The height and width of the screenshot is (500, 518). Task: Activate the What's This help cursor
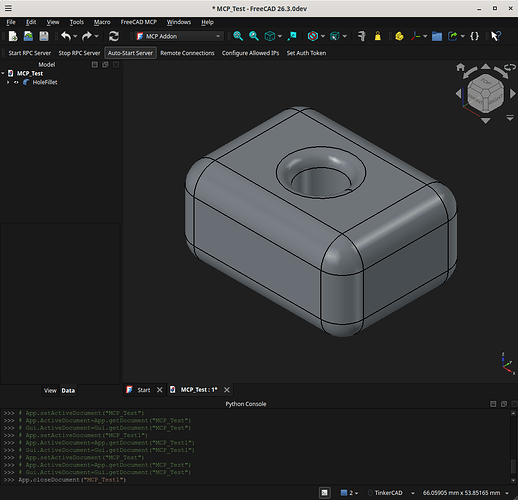click(x=496, y=36)
